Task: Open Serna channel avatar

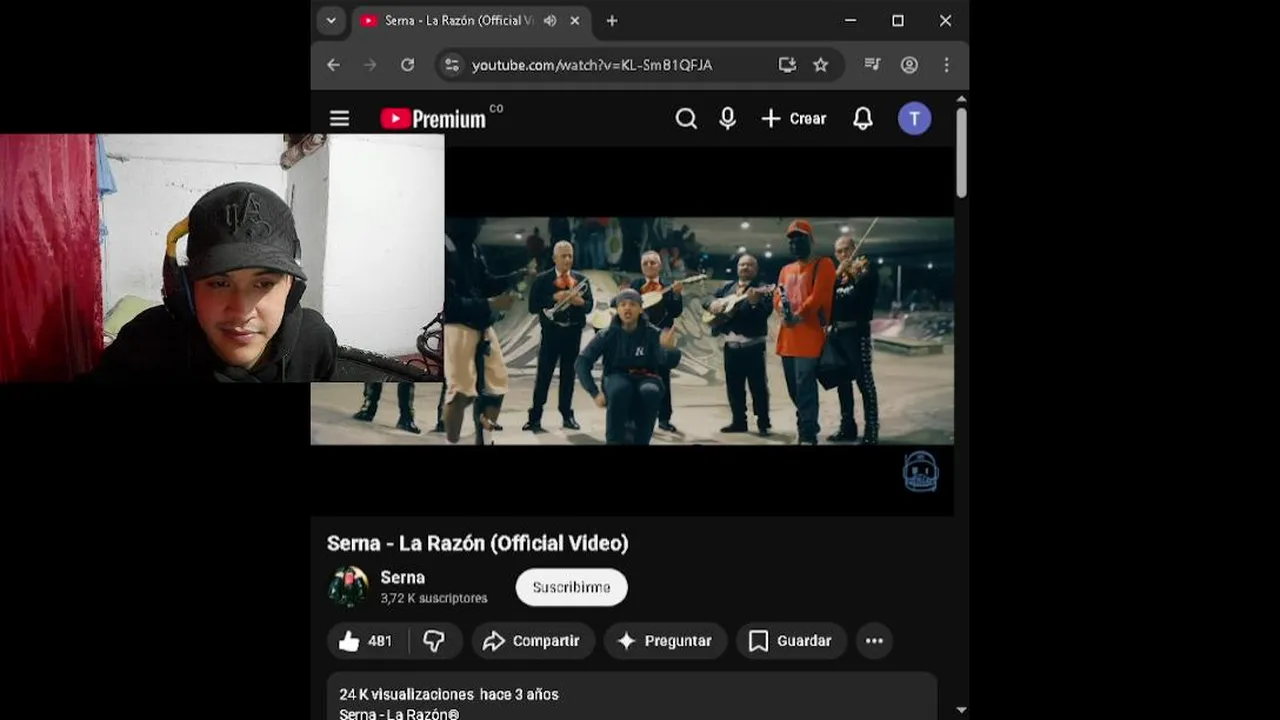Action: tap(348, 587)
